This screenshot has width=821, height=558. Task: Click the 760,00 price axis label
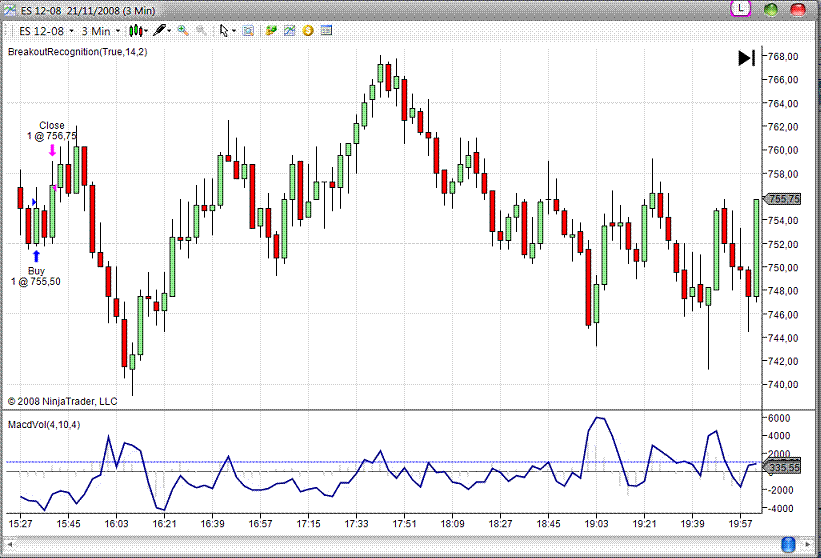point(783,150)
